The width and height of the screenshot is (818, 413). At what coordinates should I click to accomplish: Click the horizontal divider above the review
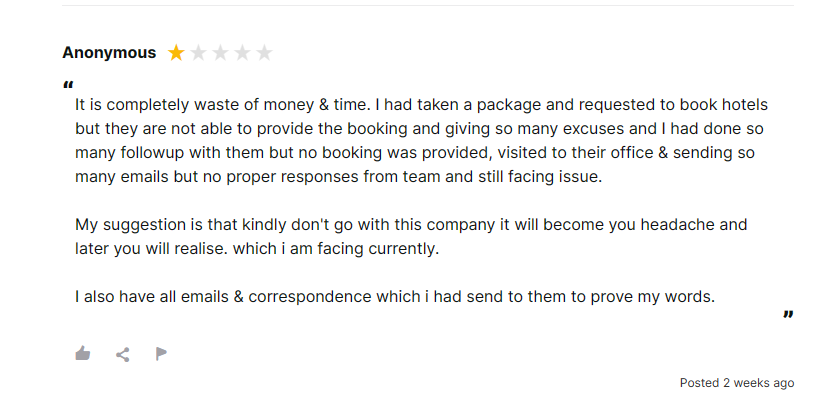pyautogui.click(x=428, y=6)
